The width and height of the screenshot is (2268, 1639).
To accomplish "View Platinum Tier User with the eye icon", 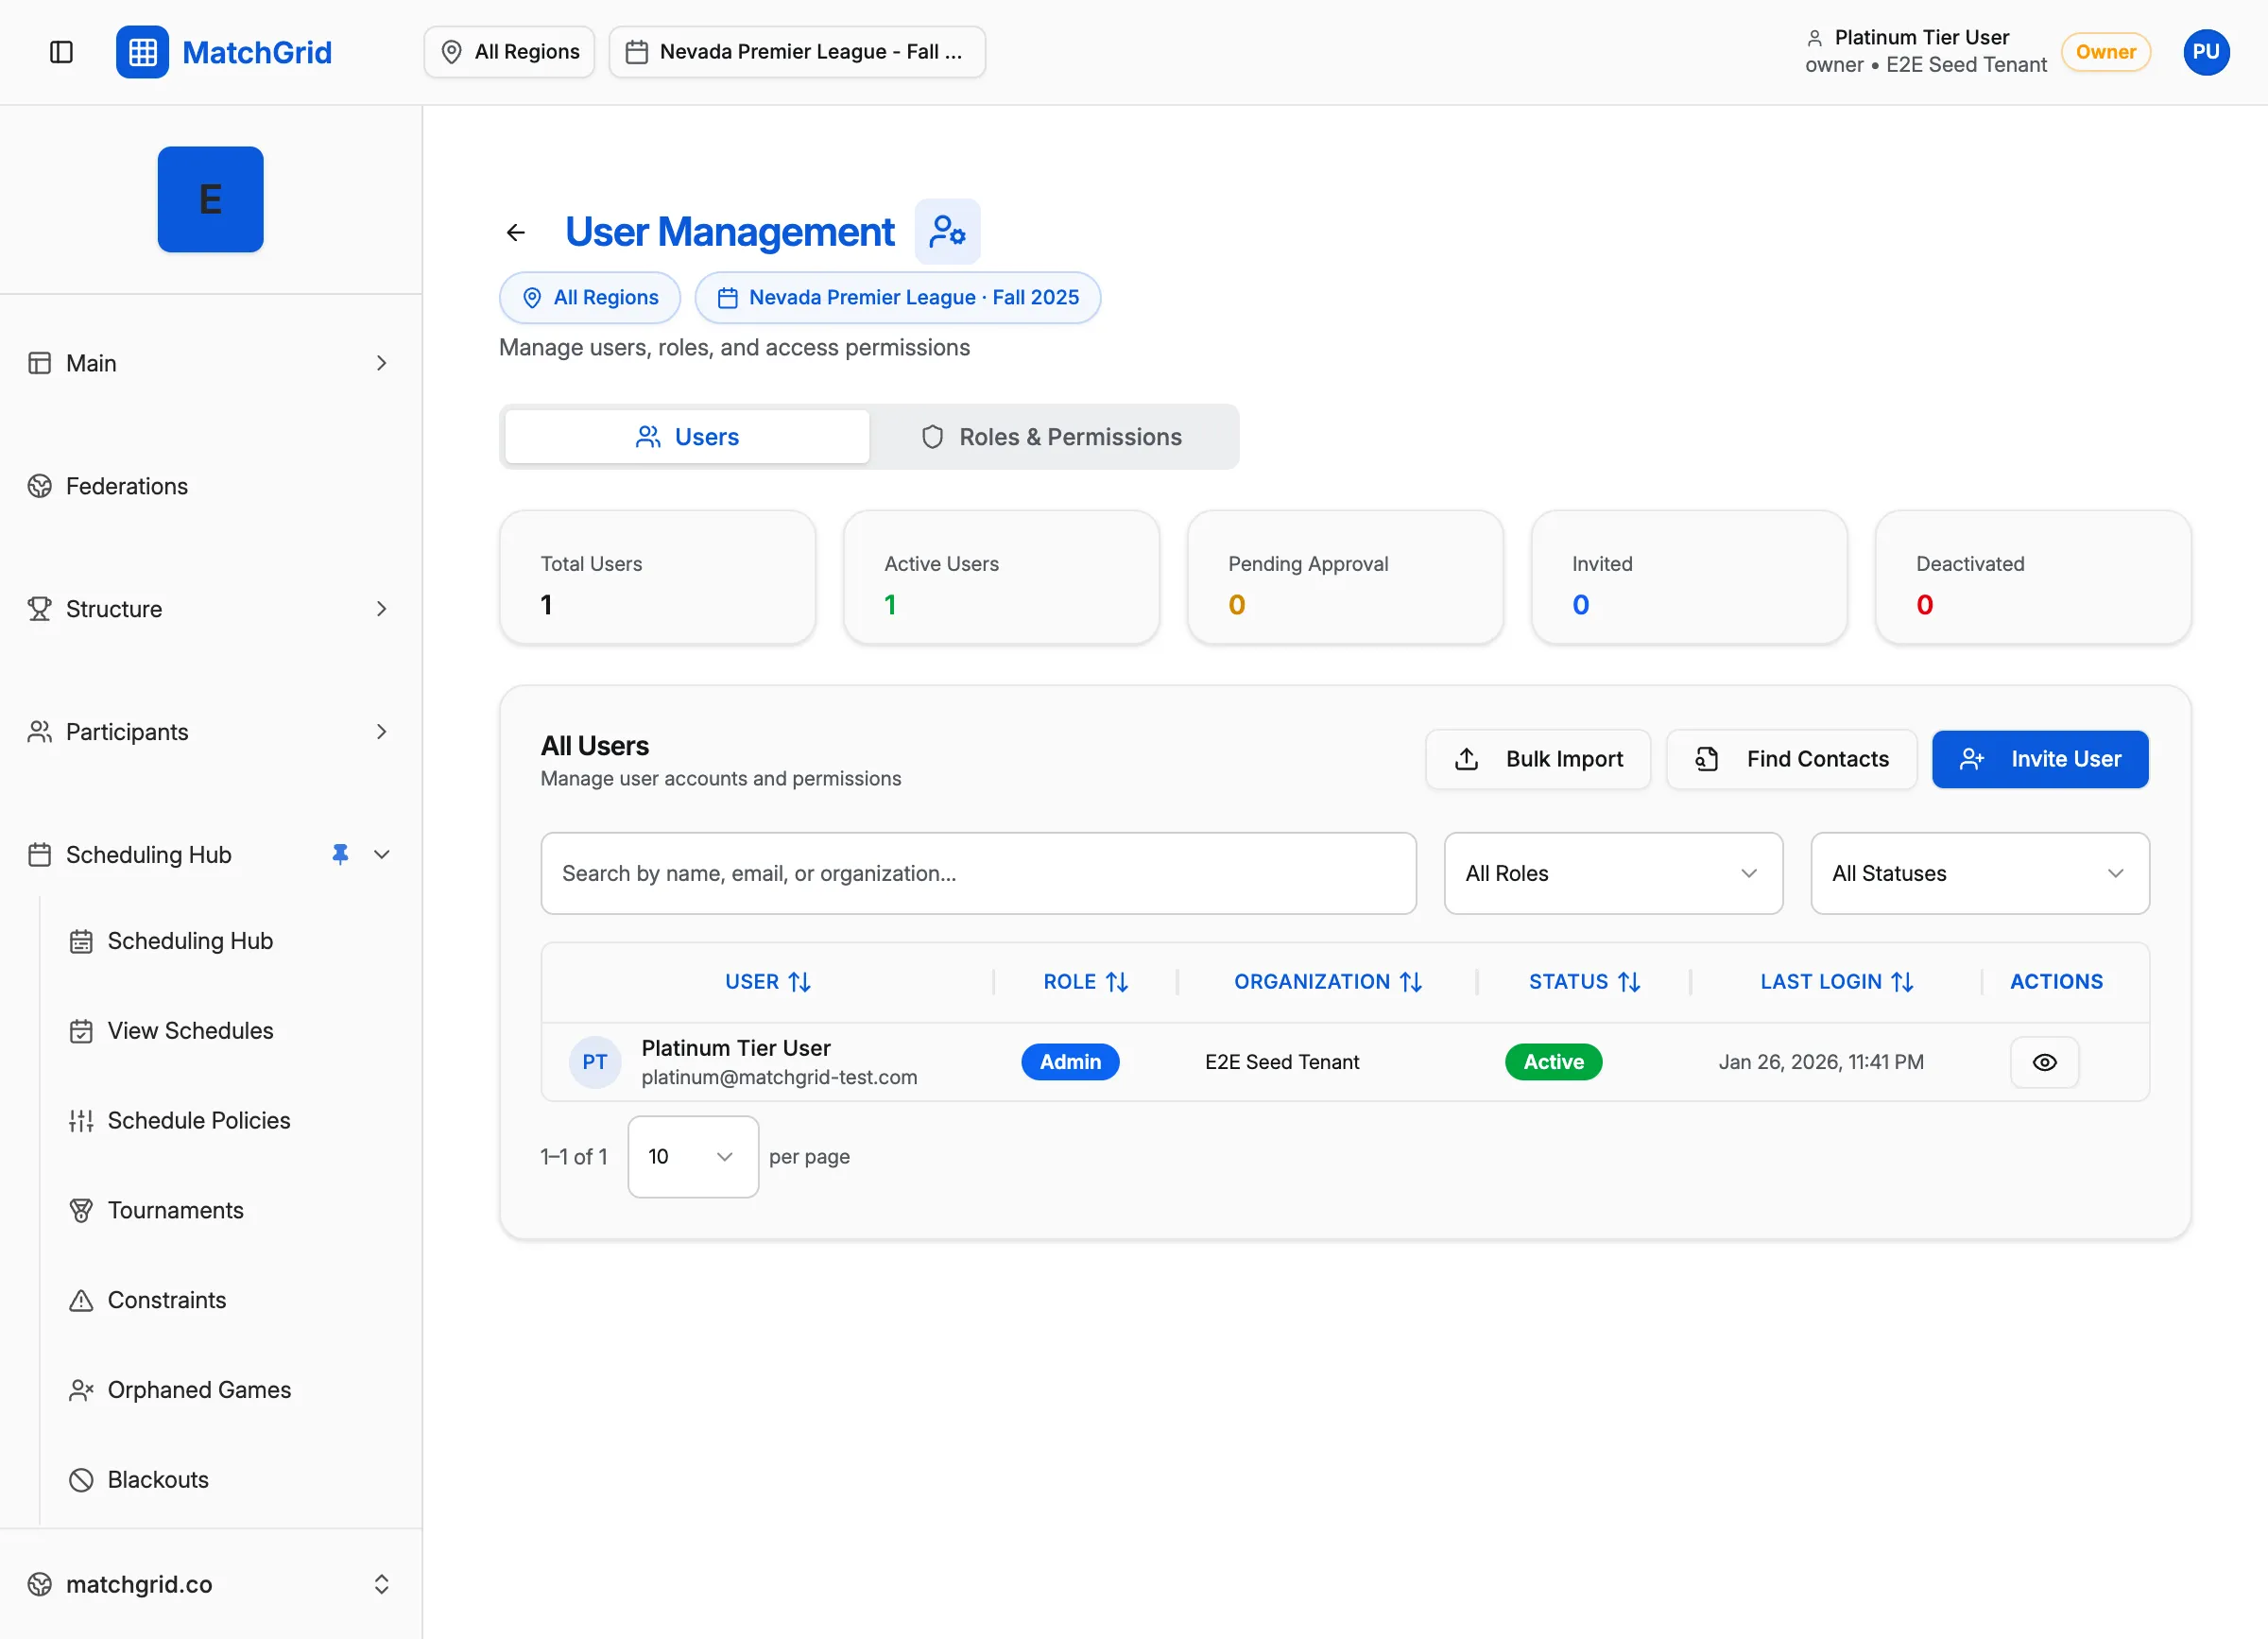I will [x=2044, y=1061].
